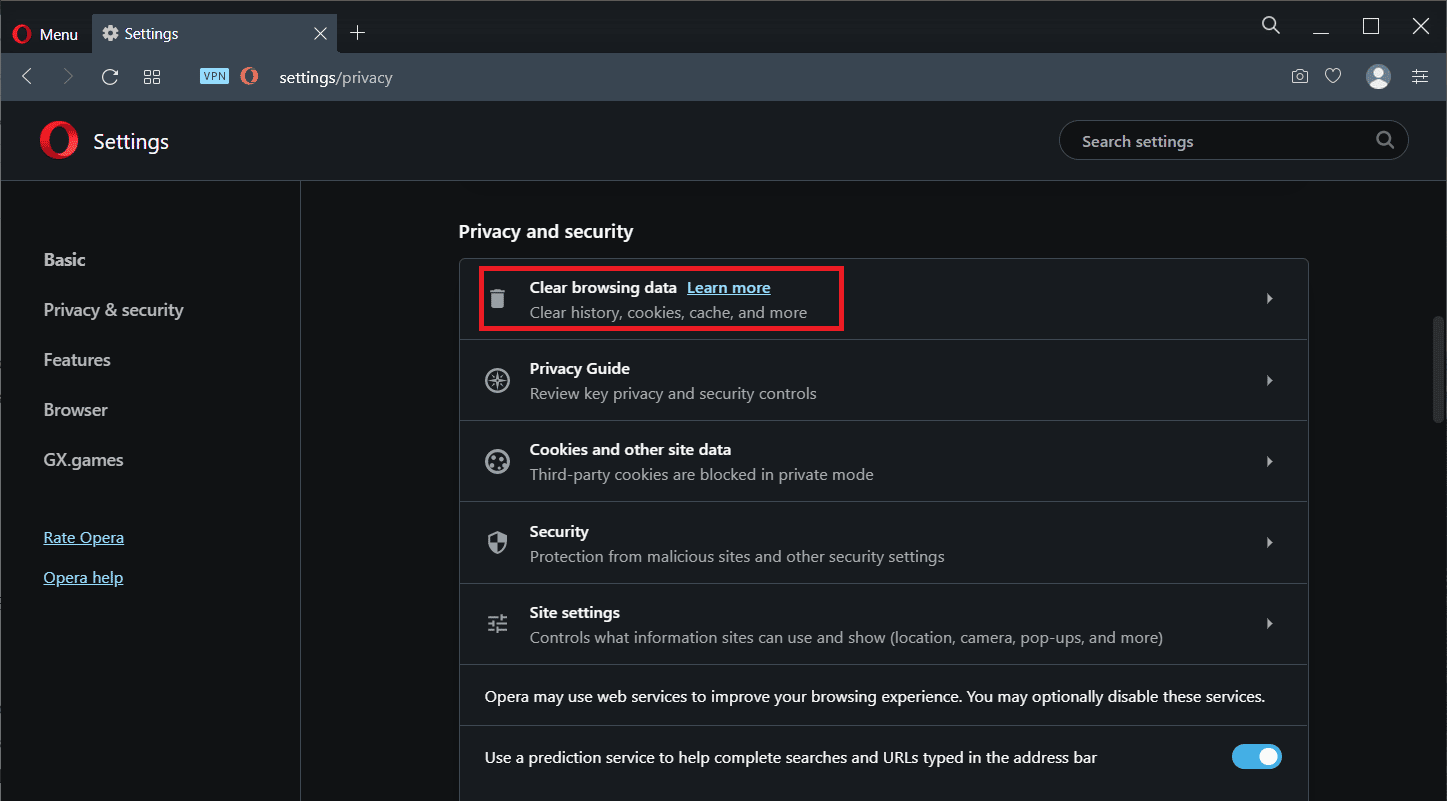
Task: Click the Search settings field
Action: 1220,141
